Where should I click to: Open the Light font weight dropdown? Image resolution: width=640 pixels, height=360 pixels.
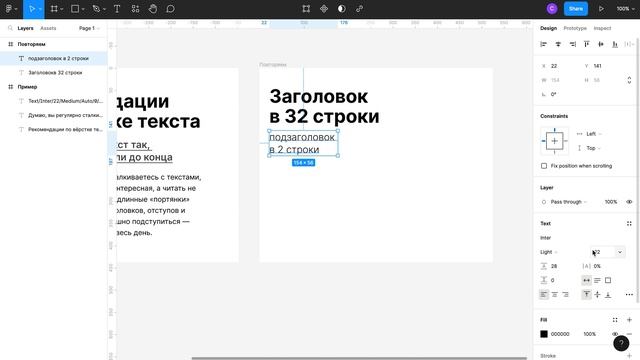coord(549,252)
